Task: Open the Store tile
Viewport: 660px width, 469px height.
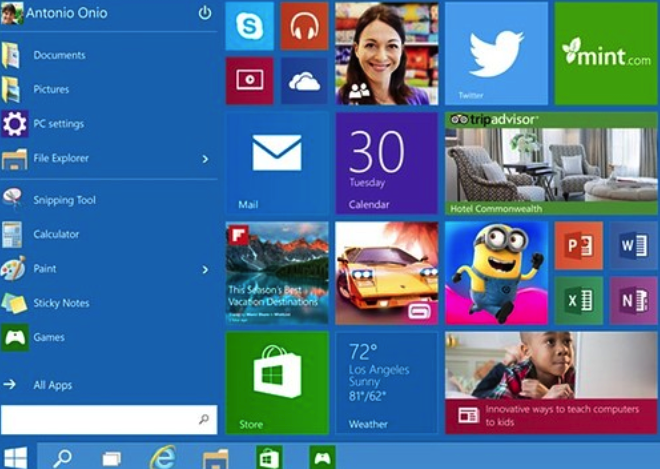Action: [x=276, y=383]
